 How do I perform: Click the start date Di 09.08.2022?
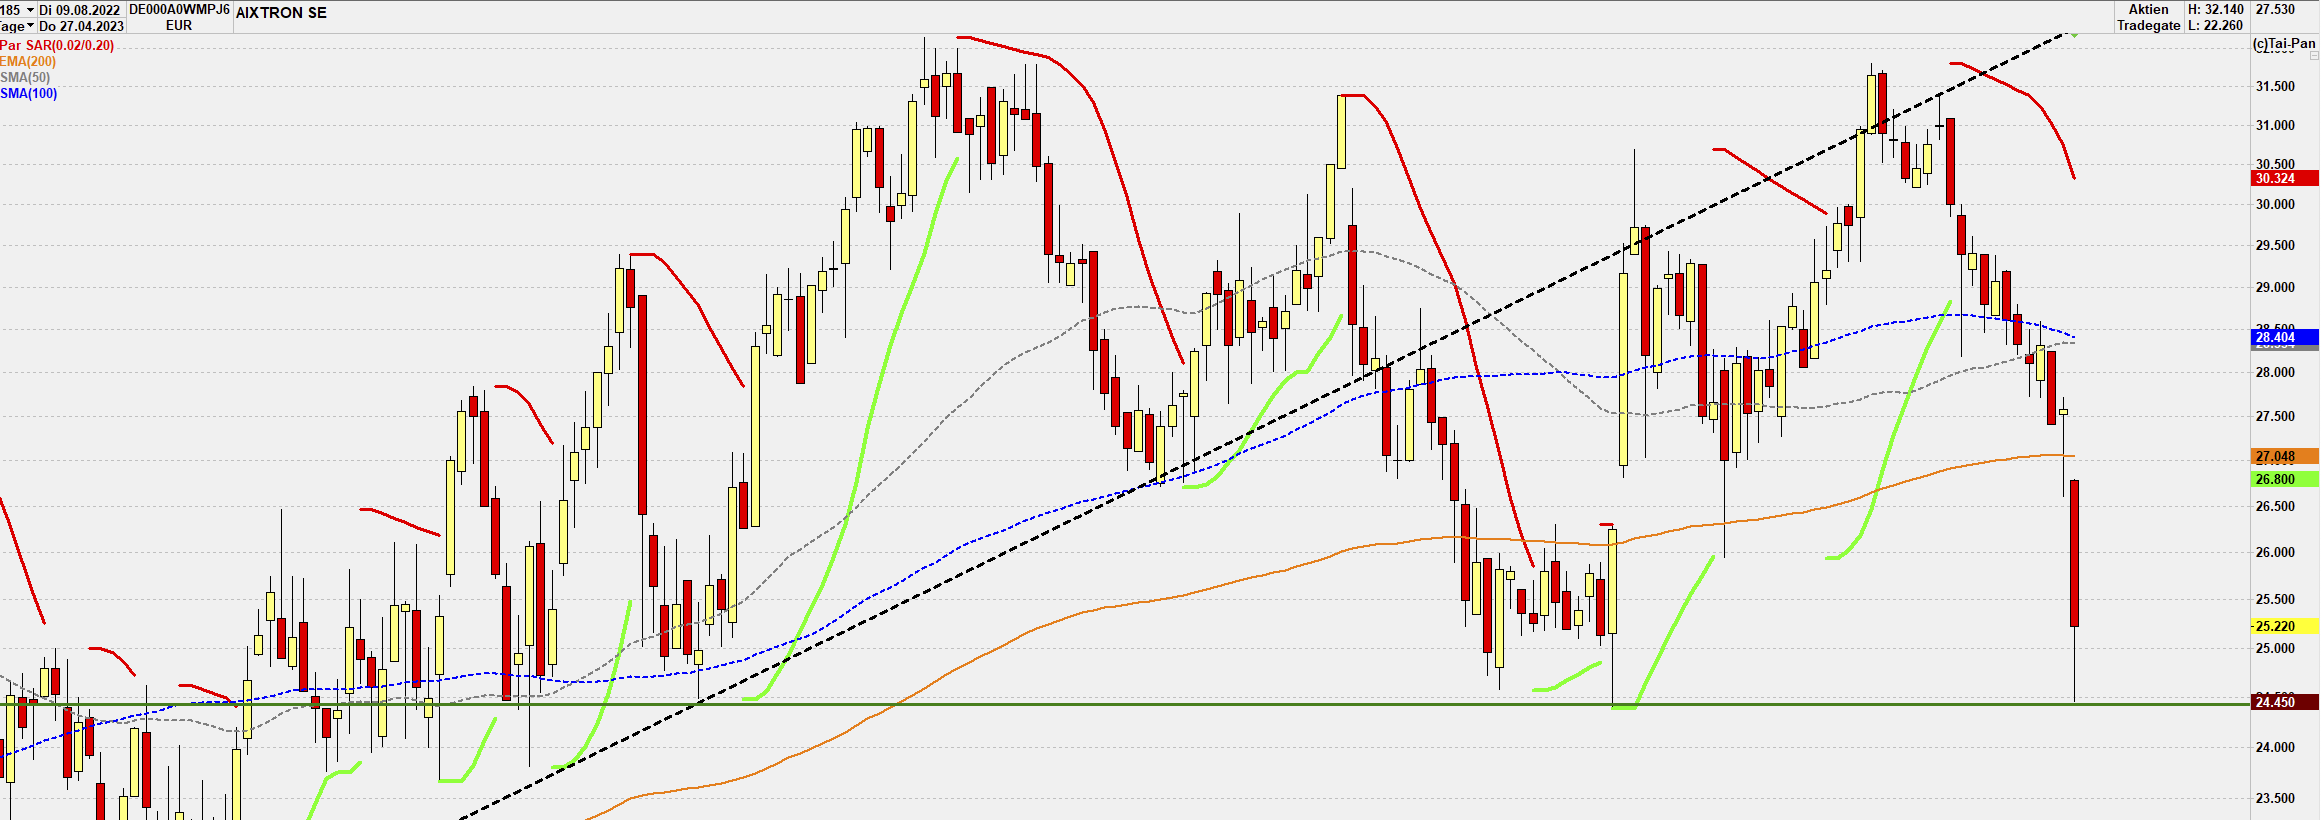80,10
